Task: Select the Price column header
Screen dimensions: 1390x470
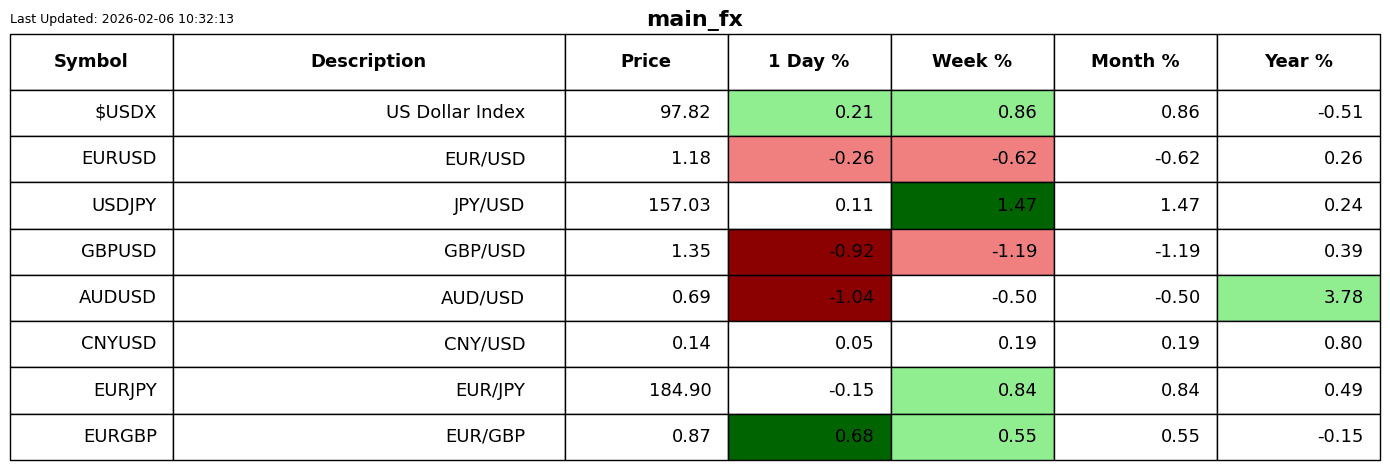Action: 646,62
